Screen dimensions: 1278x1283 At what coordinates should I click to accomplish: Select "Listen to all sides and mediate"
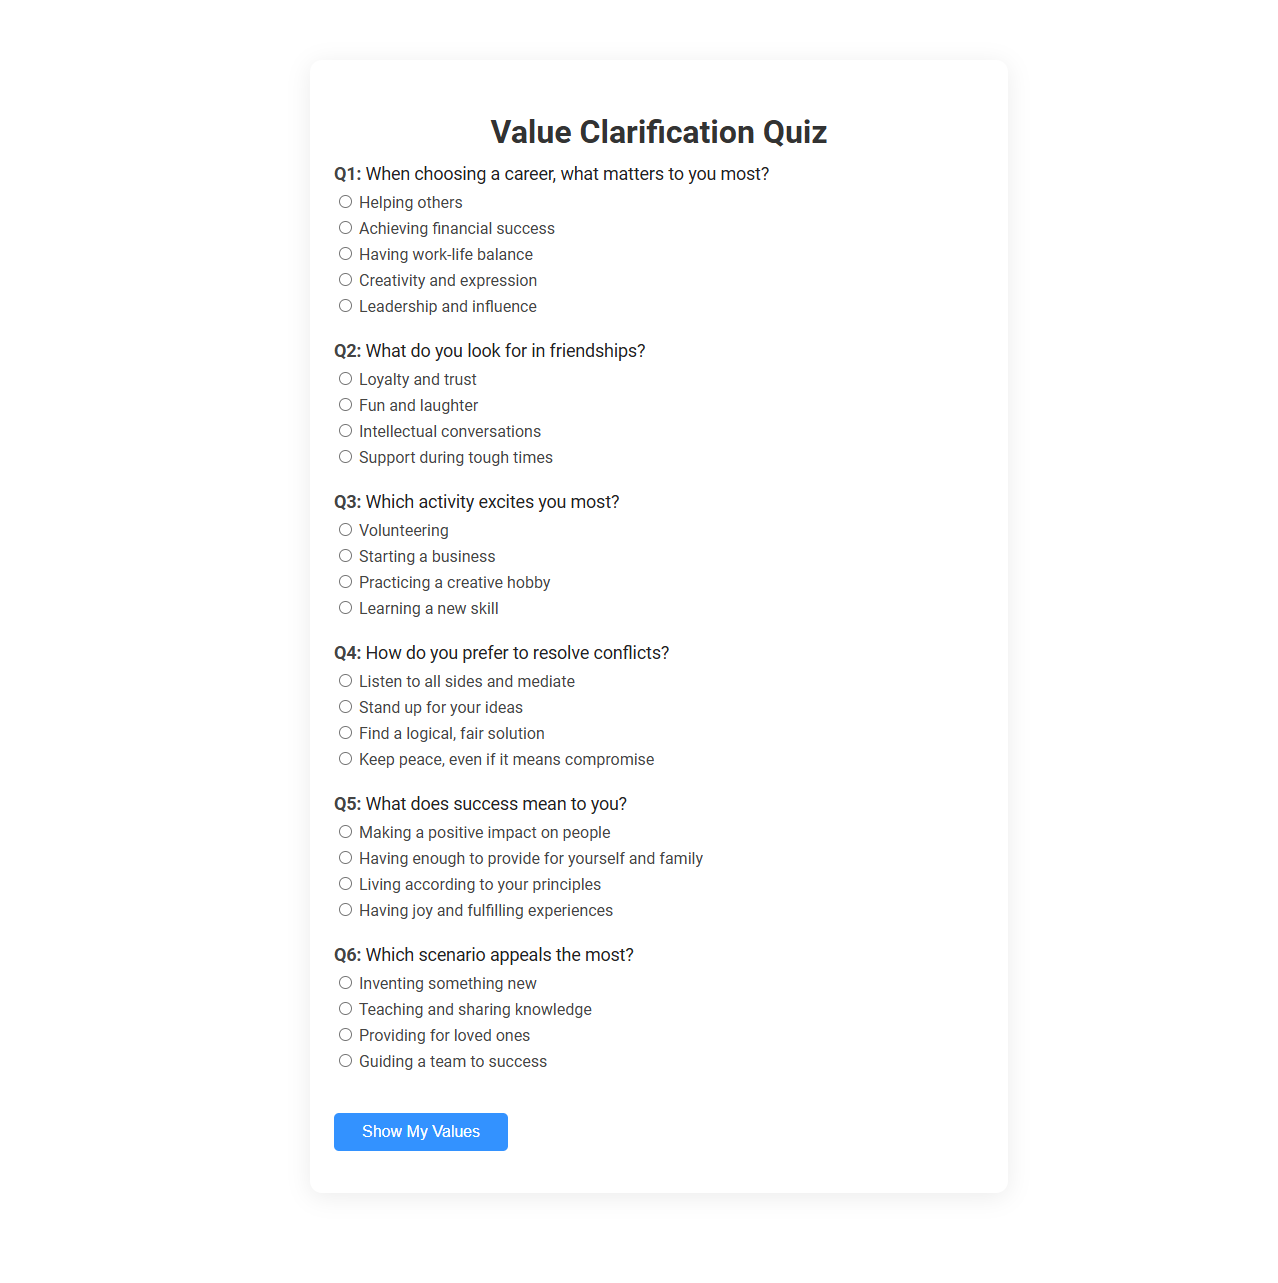[x=345, y=681]
